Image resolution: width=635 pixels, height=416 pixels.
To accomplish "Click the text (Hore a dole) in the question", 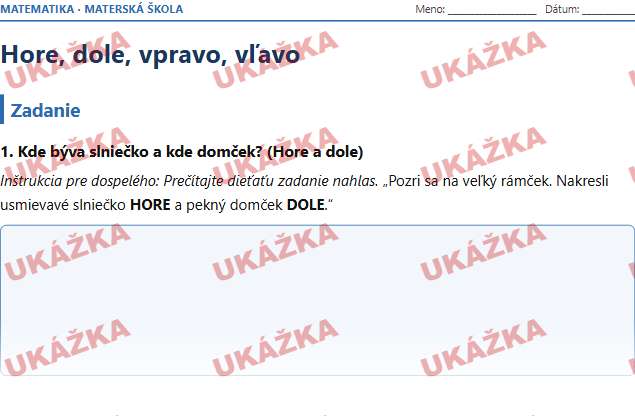I will [315, 152].
